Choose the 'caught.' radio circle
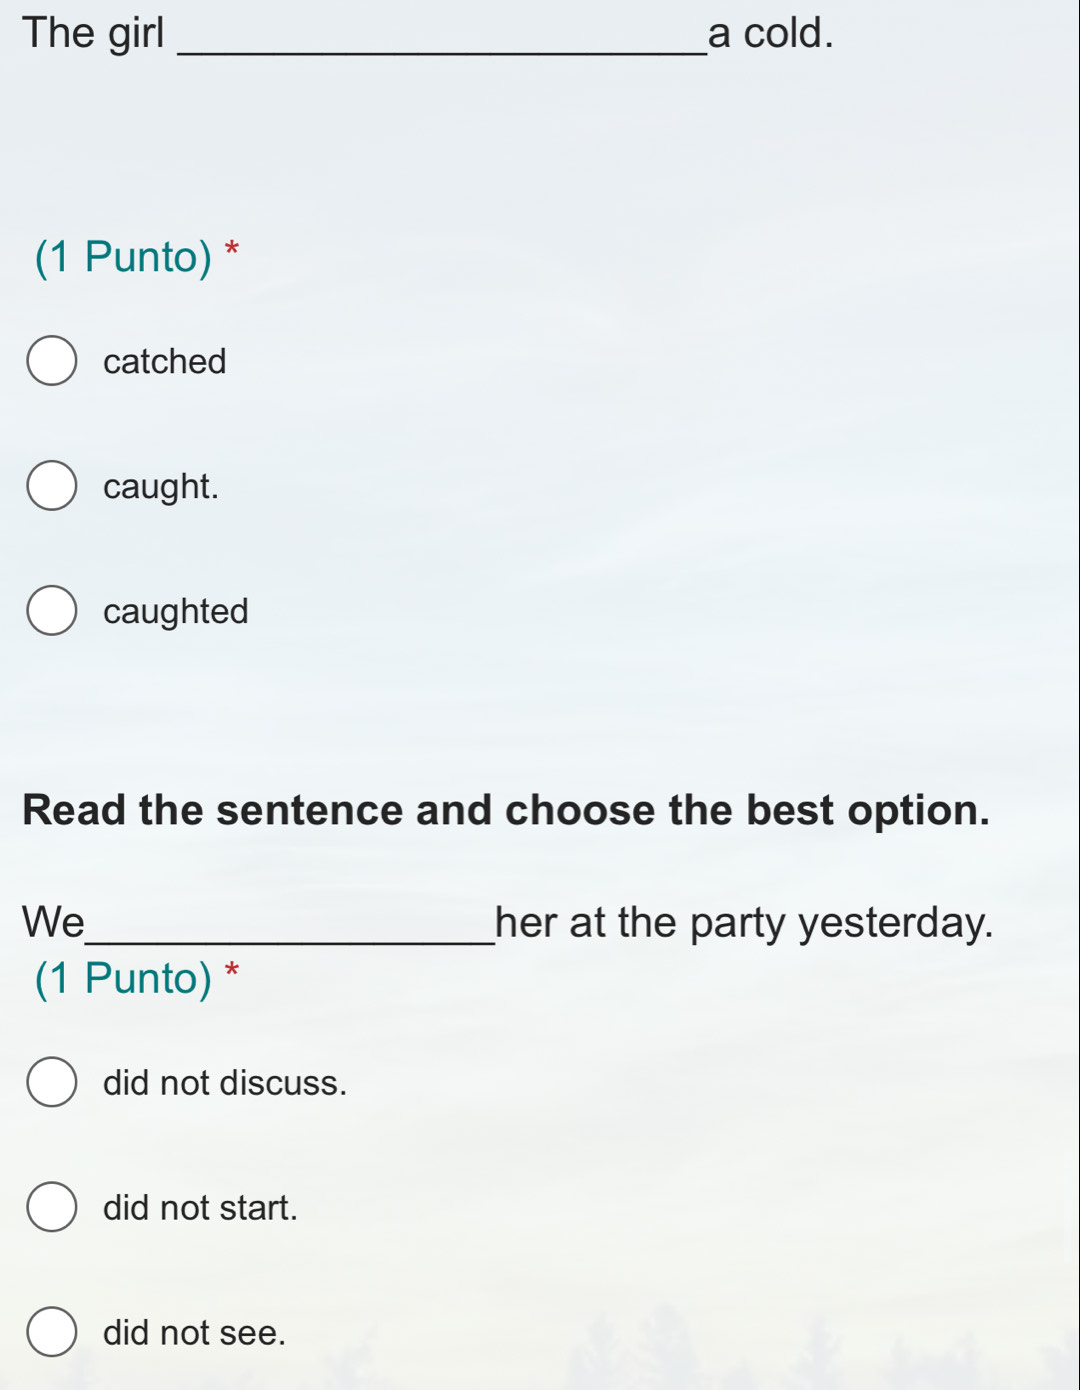Screen dimensions: 1080x1390 tap(52, 486)
